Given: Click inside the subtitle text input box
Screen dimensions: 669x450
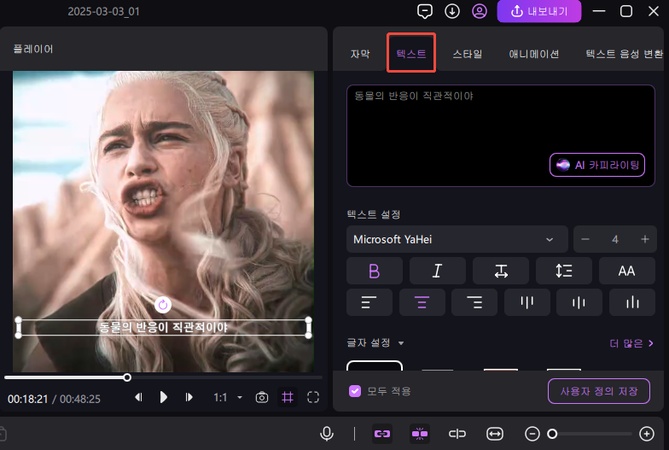Looking at the screenshot, I should pyautogui.click(x=500, y=135).
